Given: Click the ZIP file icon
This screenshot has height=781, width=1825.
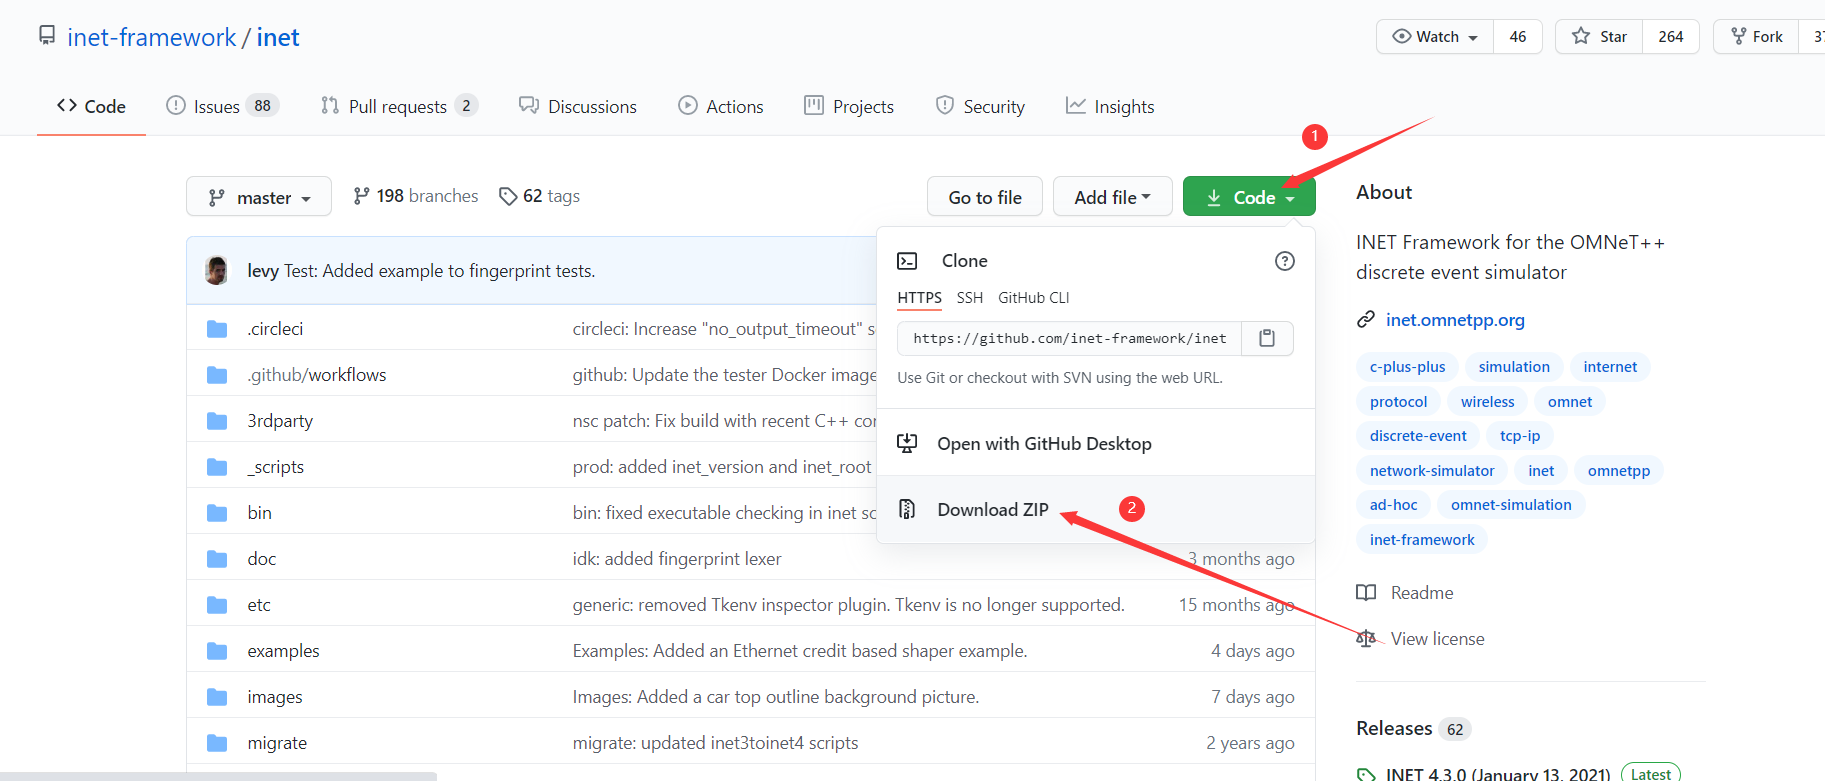Looking at the screenshot, I should pyautogui.click(x=907, y=509).
